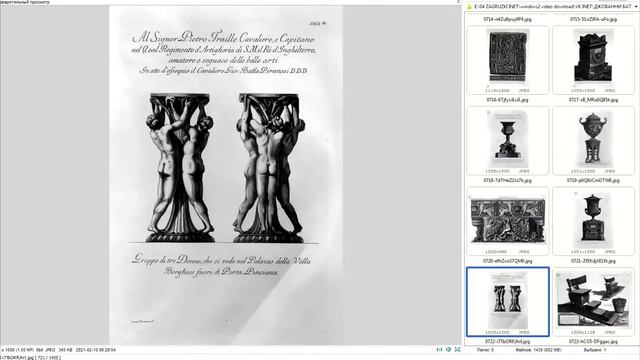Select thumbnail 0721 lidded vase on pedestal
Image resolution: width=640 pixels, height=360 pixels.
pyautogui.click(x=593, y=221)
